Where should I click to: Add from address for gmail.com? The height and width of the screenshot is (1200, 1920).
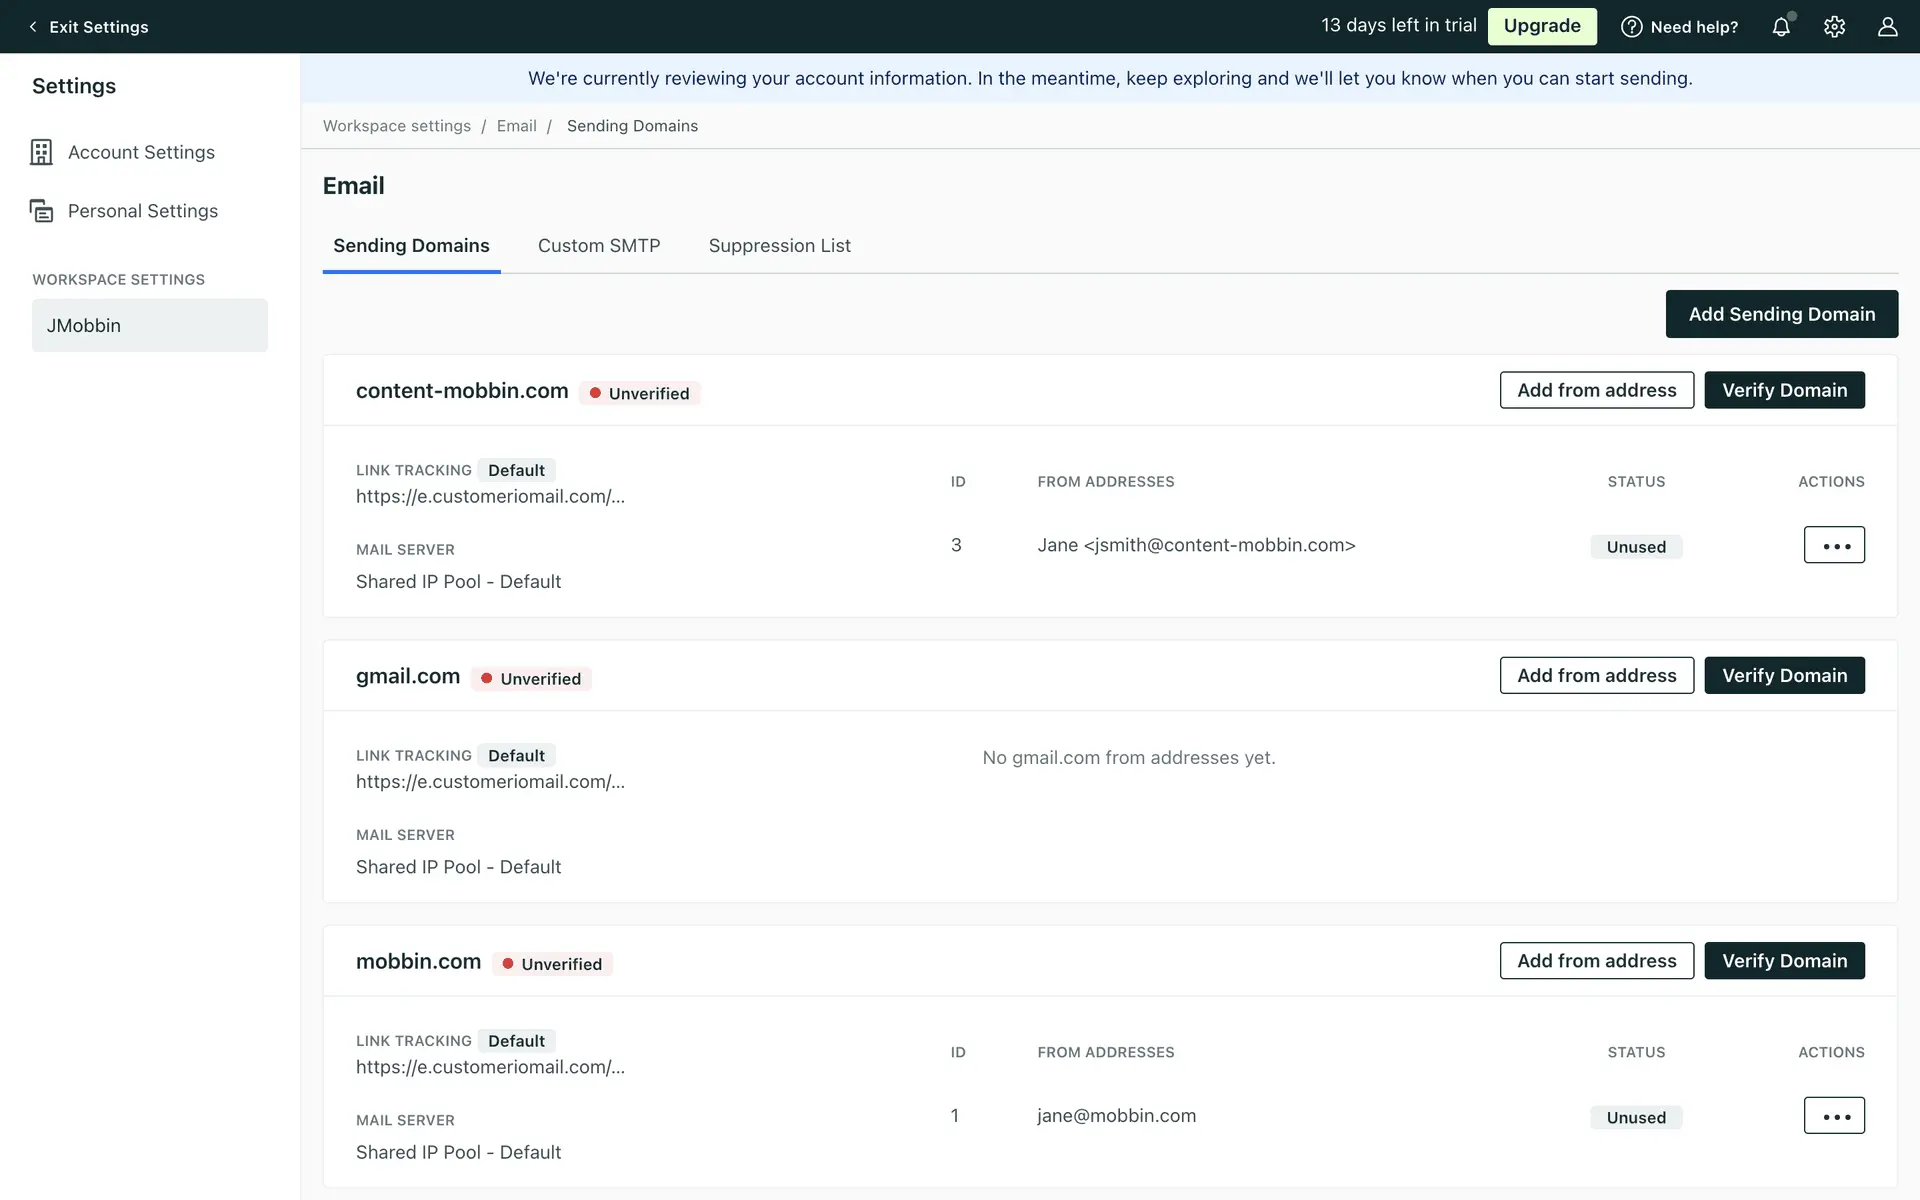(x=1596, y=675)
